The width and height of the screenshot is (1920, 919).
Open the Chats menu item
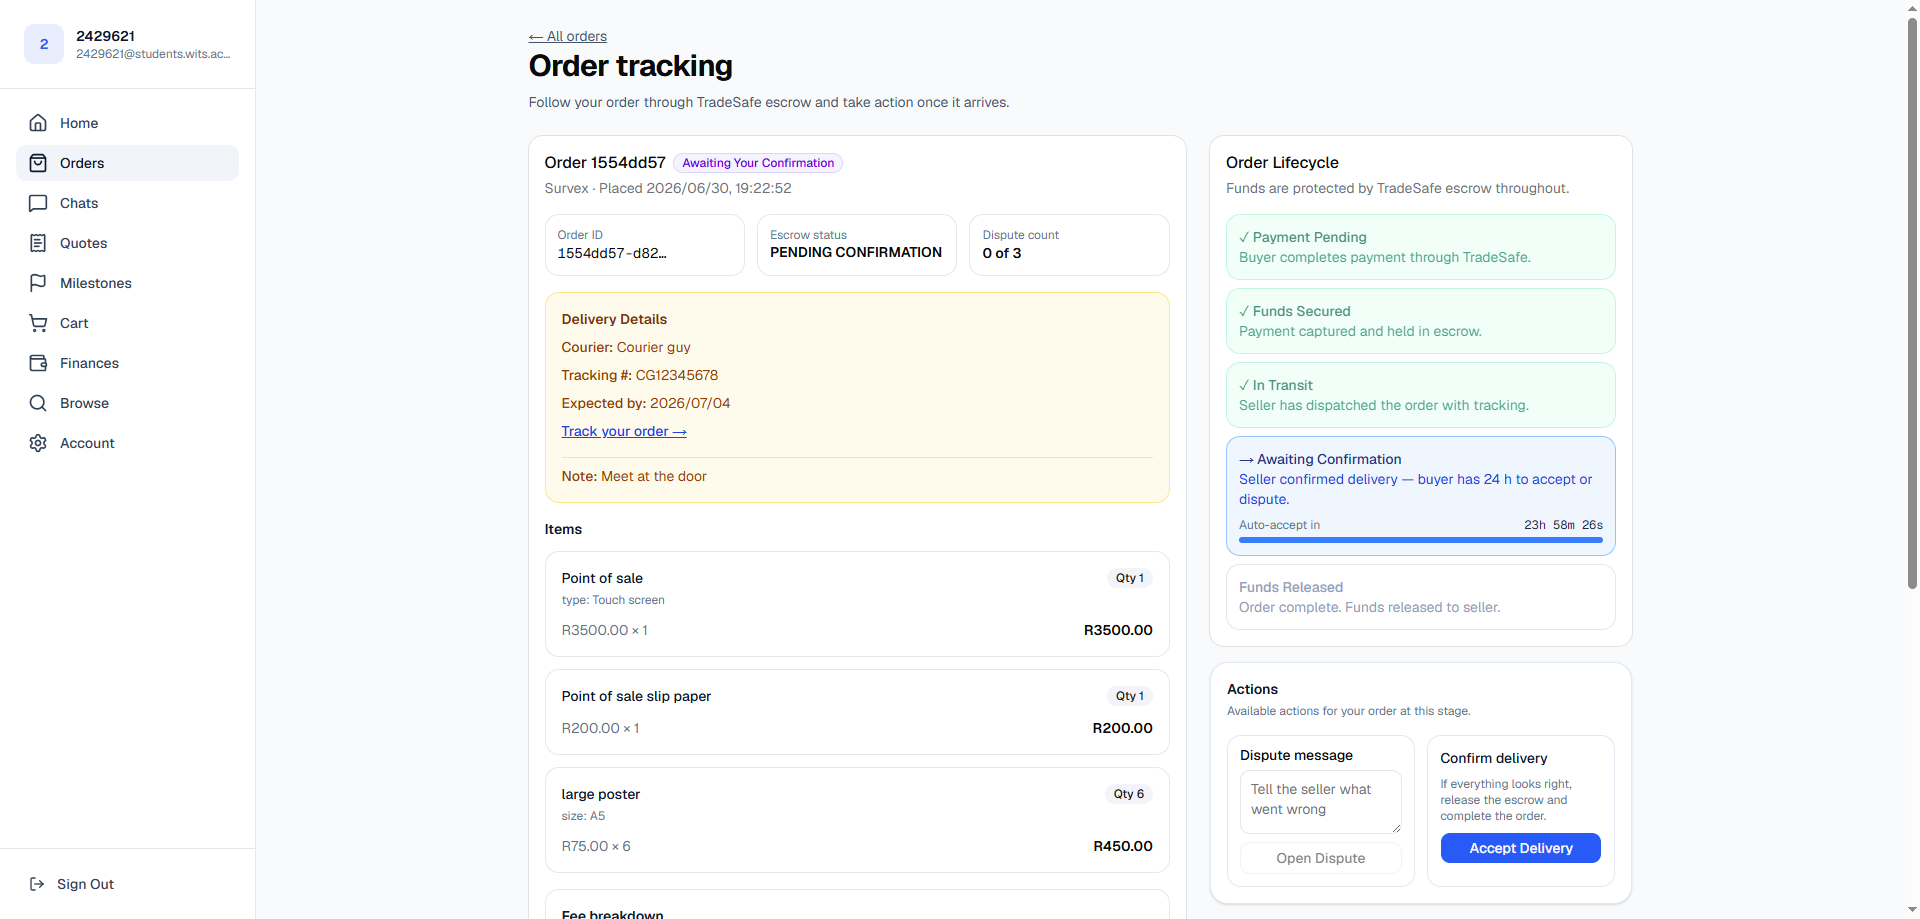127,203
